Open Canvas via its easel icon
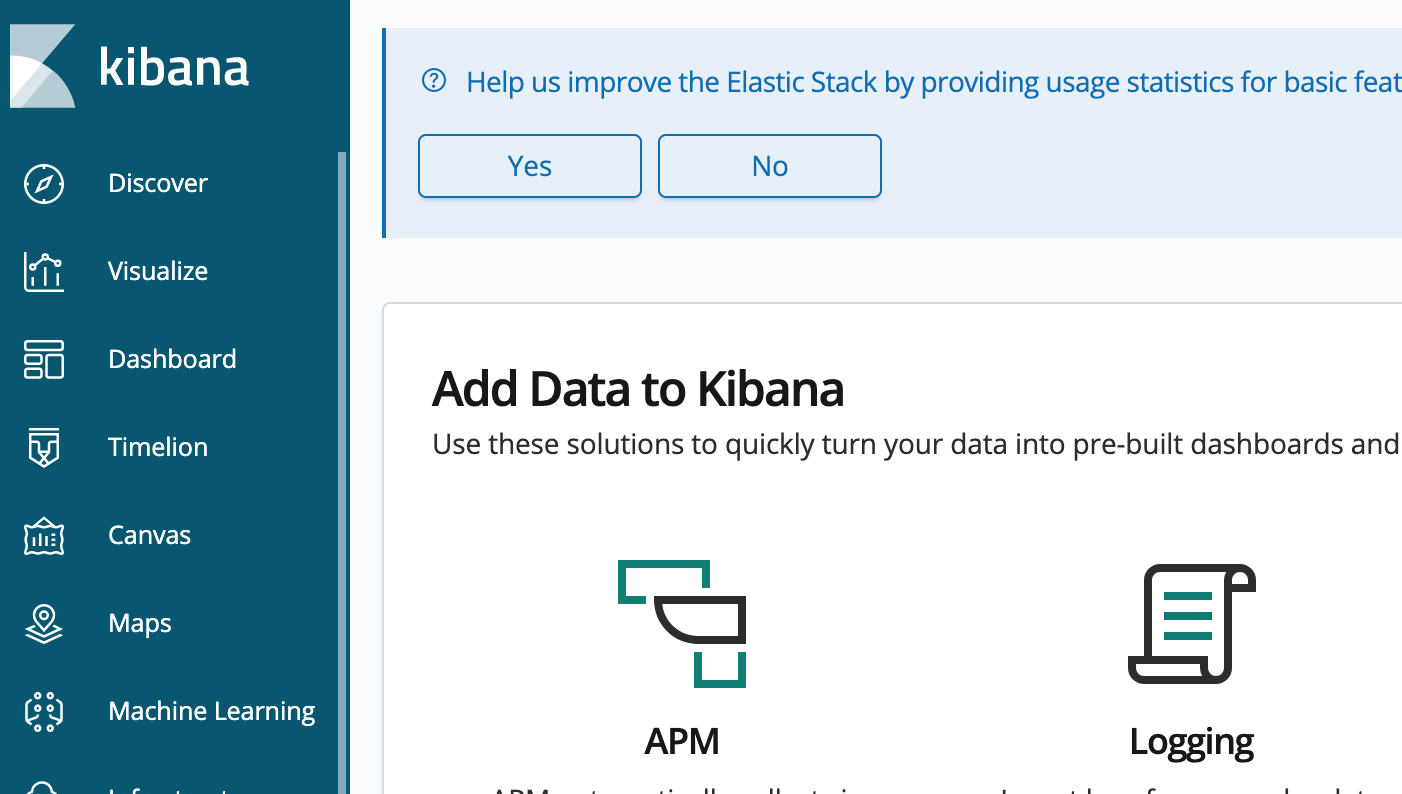 pyautogui.click(x=44, y=536)
